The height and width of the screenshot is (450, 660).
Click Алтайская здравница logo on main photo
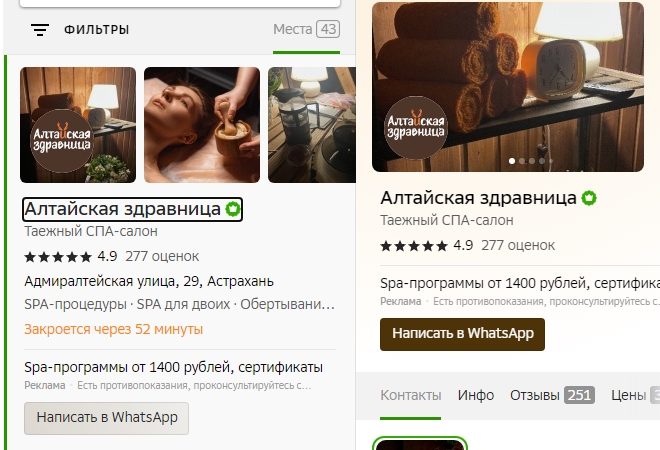click(x=416, y=128)
